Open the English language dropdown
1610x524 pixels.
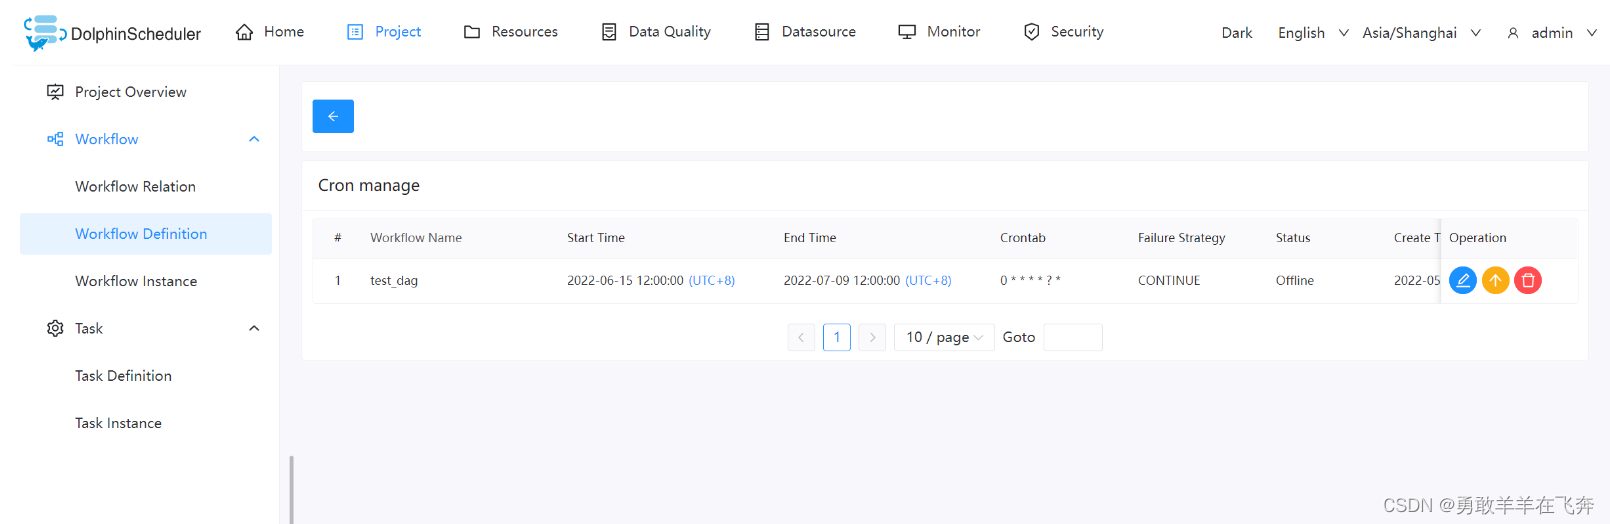(x=1312, y=33)
